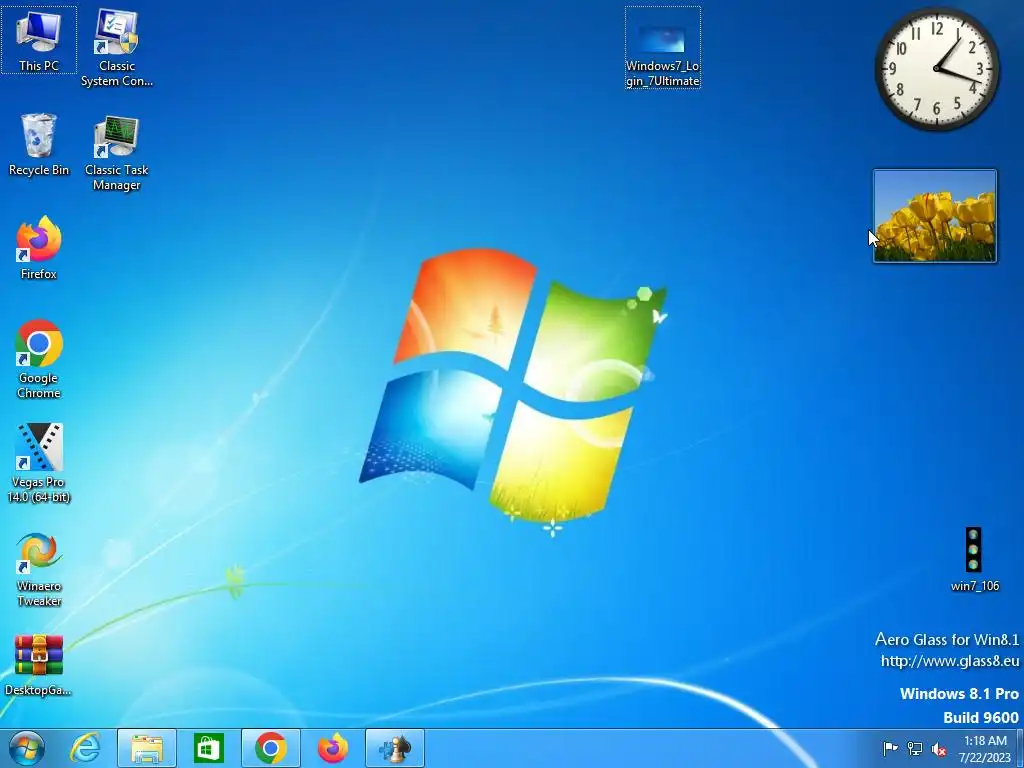Open the taskbar clock showing 1:18 AM
Image resolution: width=1024 pixels, height=768 pixels.
(985, 749)
